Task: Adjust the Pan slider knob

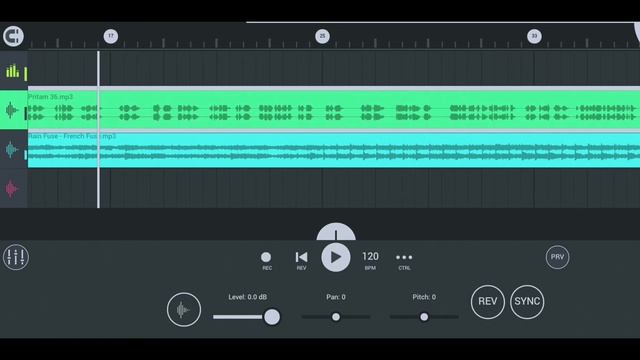Action: click(x=336, y=317)
